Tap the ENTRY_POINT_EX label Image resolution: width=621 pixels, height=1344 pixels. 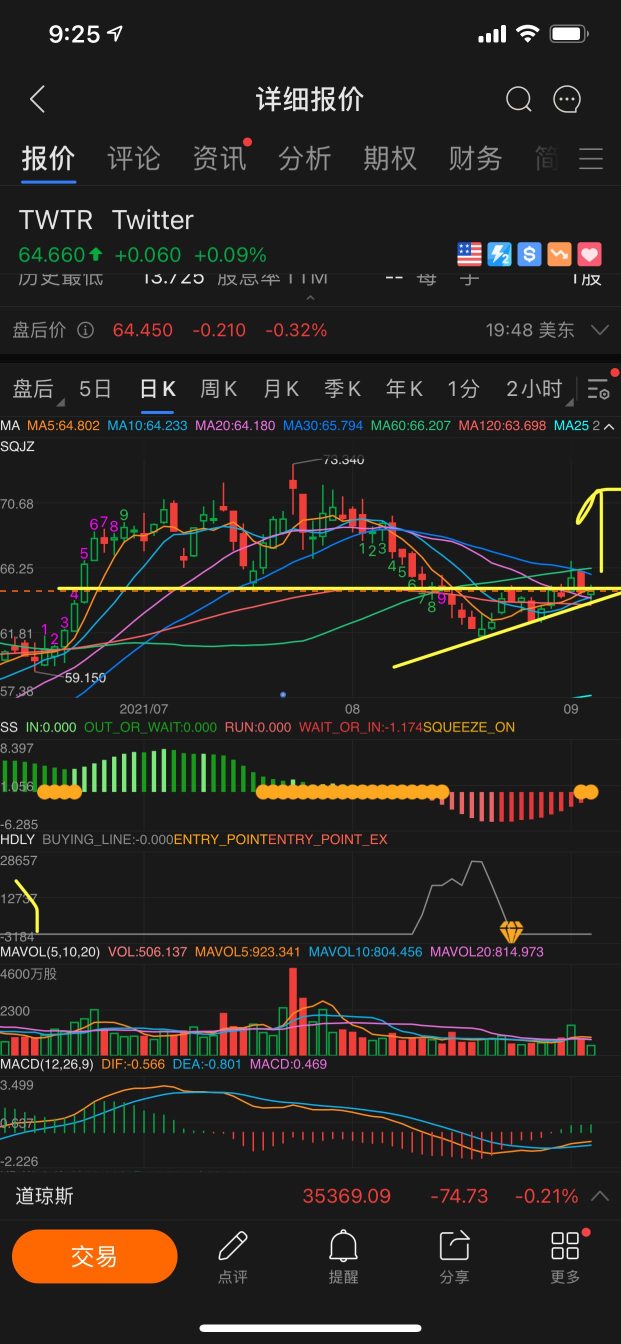(x=327, y=839)
